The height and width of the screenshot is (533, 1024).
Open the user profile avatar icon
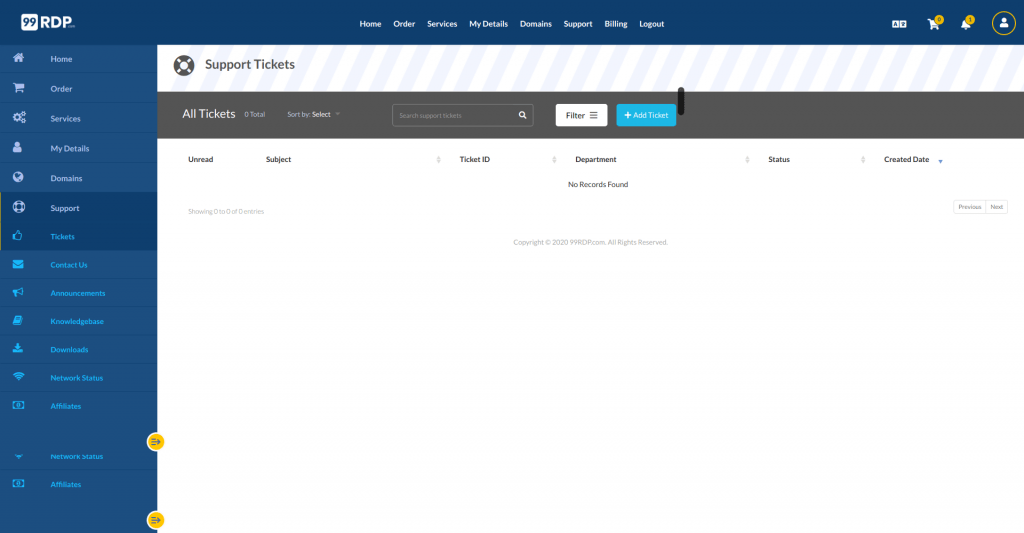[x=1003, y=23]
